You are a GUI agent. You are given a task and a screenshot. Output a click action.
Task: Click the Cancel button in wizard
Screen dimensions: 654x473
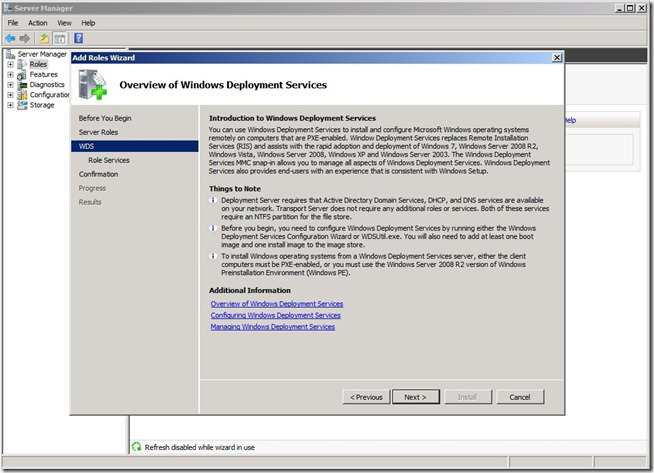point(519,397)
